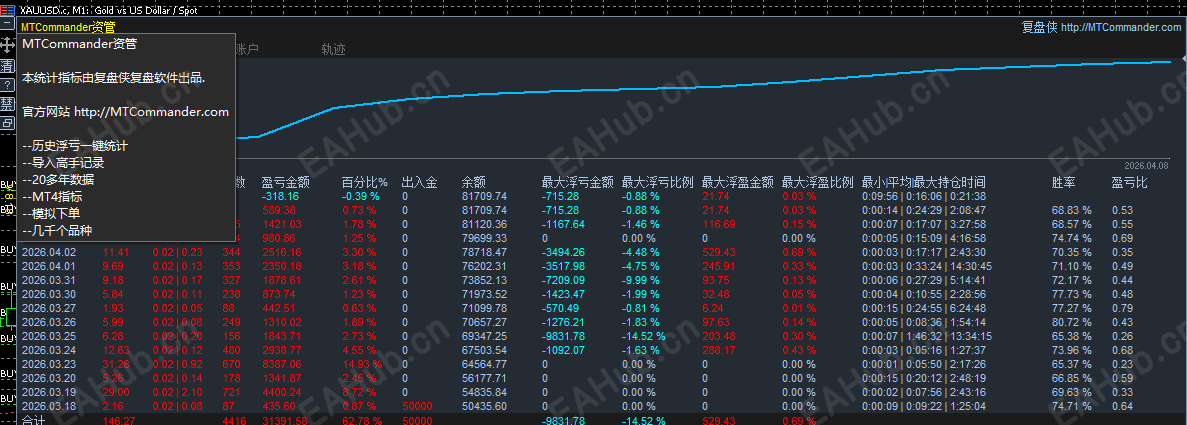Click the overlapping windows restore icon
The width and height of the screenshot is (1187, 425).
pos(8,123)
